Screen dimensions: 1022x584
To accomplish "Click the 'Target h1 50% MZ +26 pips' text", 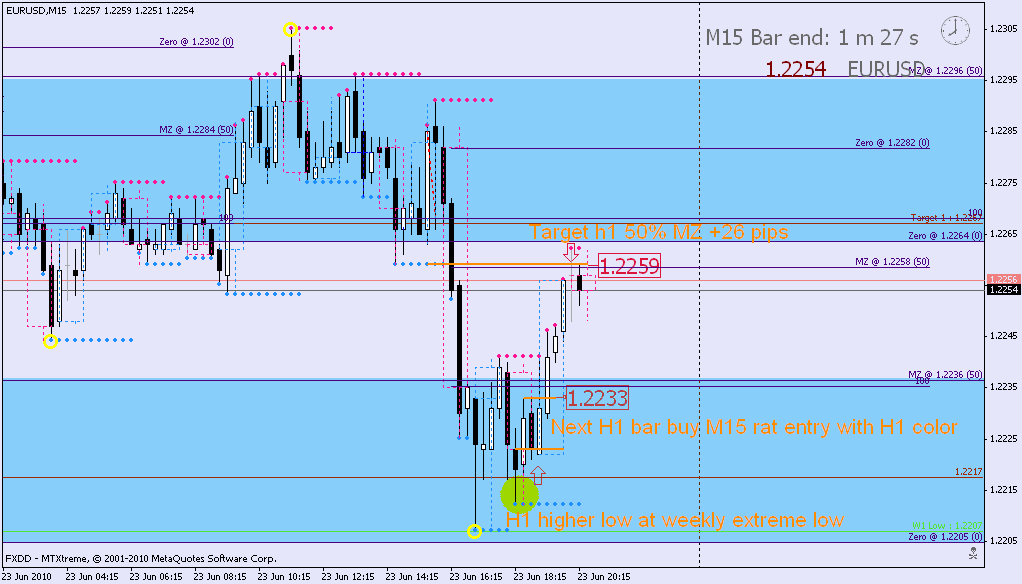I will tap(658, 232).
